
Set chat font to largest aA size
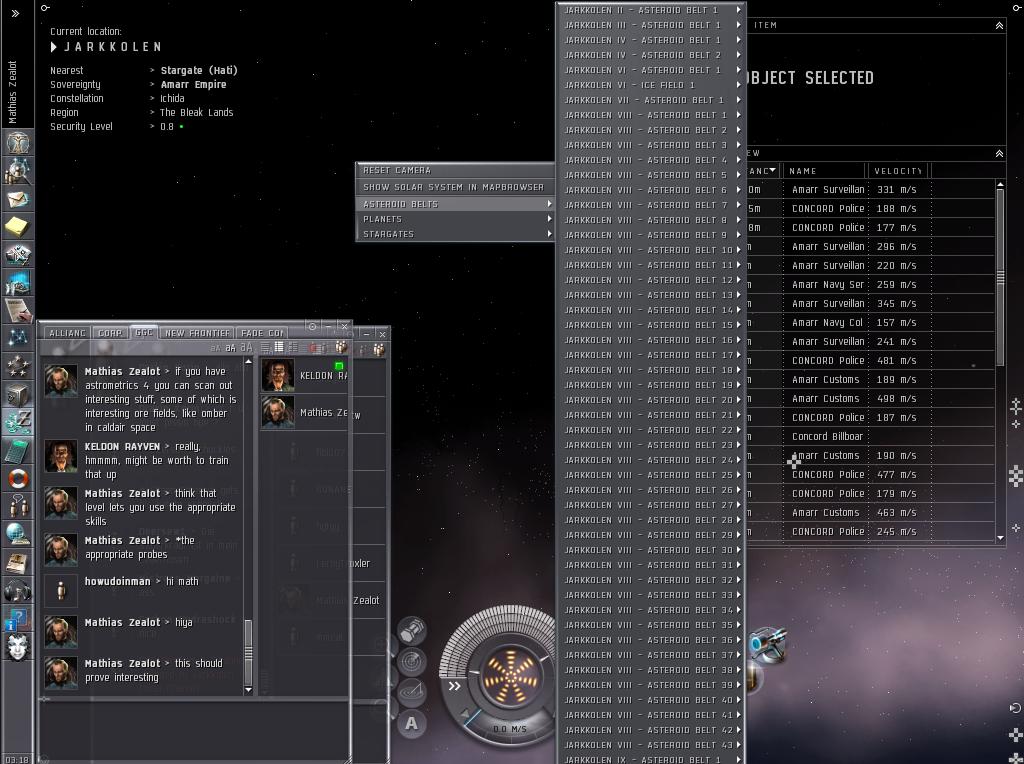[x=246, y=347]
